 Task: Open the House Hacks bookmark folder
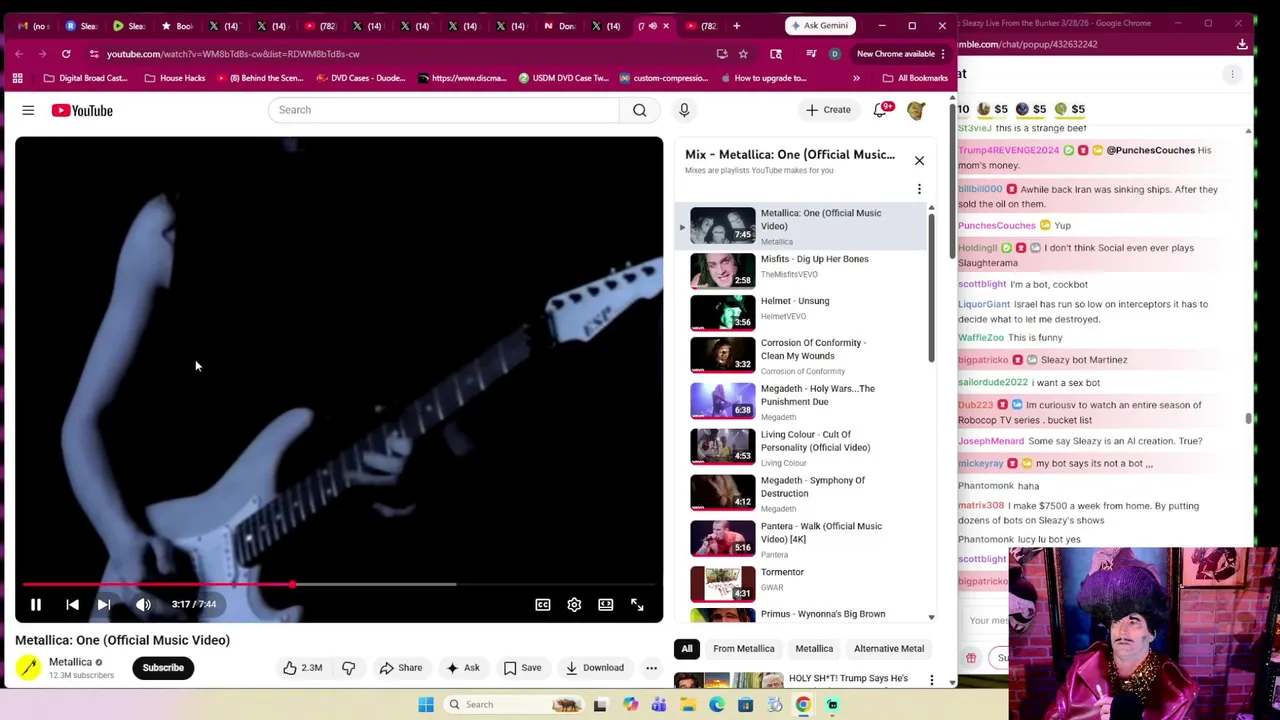(174, 78)
